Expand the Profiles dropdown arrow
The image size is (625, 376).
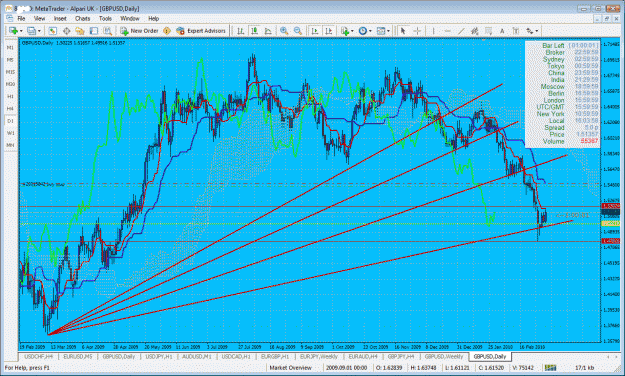39,31
